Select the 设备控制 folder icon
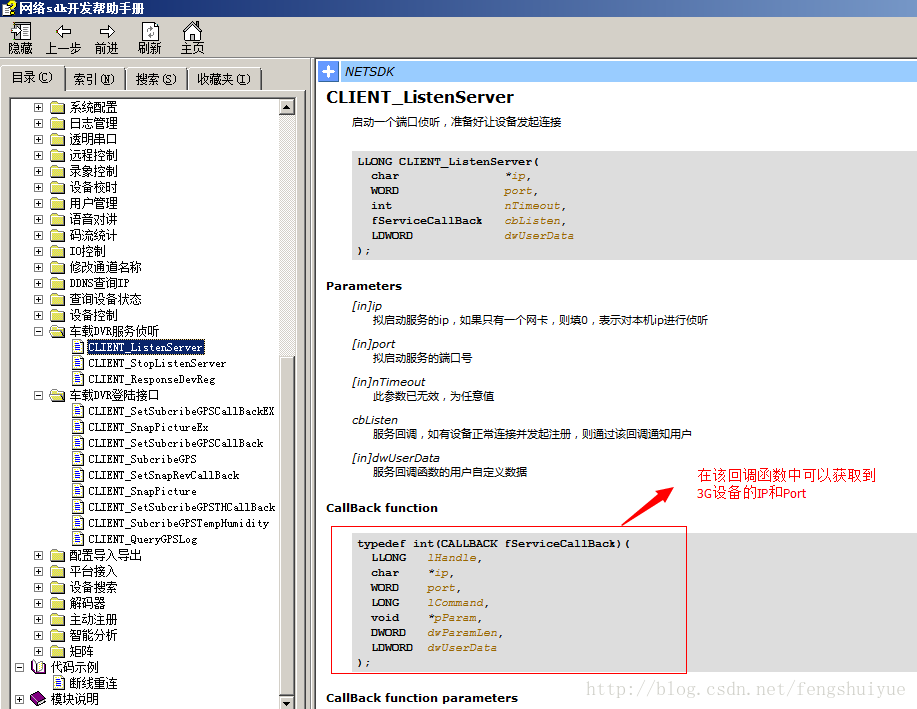 (x=57, y=315)
